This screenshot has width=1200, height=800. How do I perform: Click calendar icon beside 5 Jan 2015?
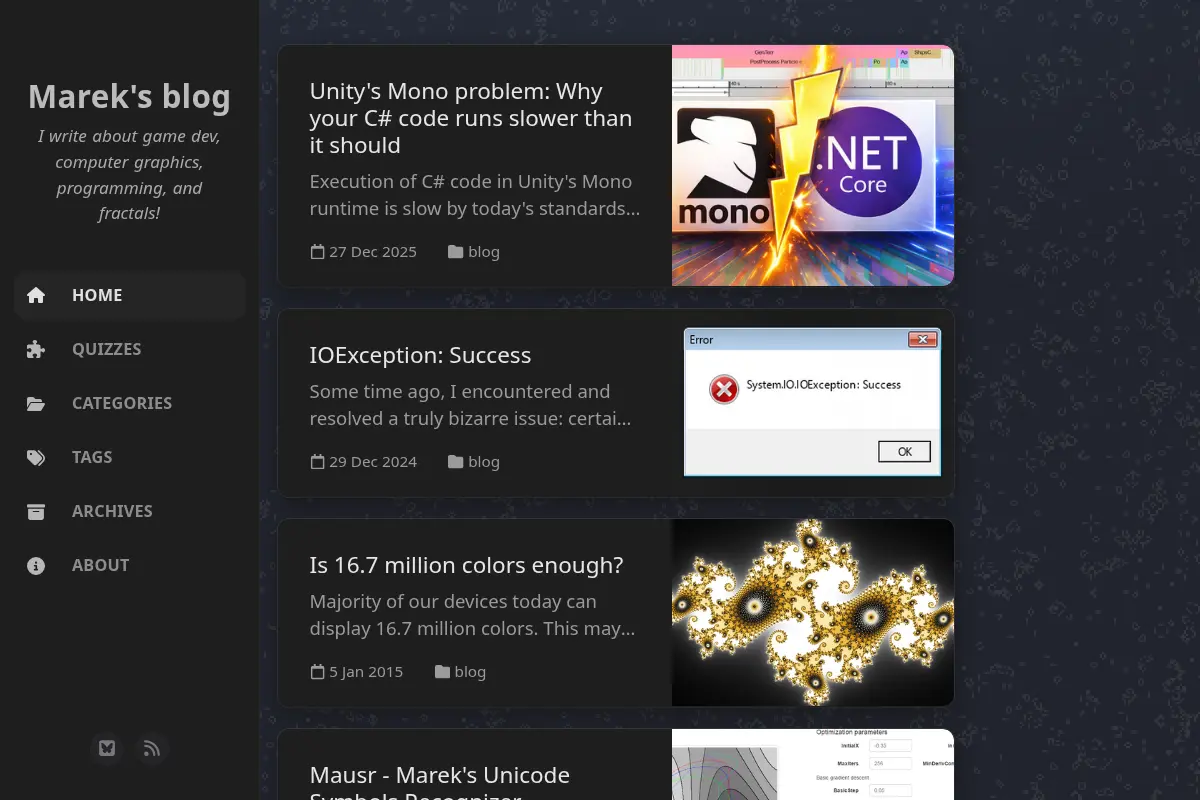pos(317,671)
